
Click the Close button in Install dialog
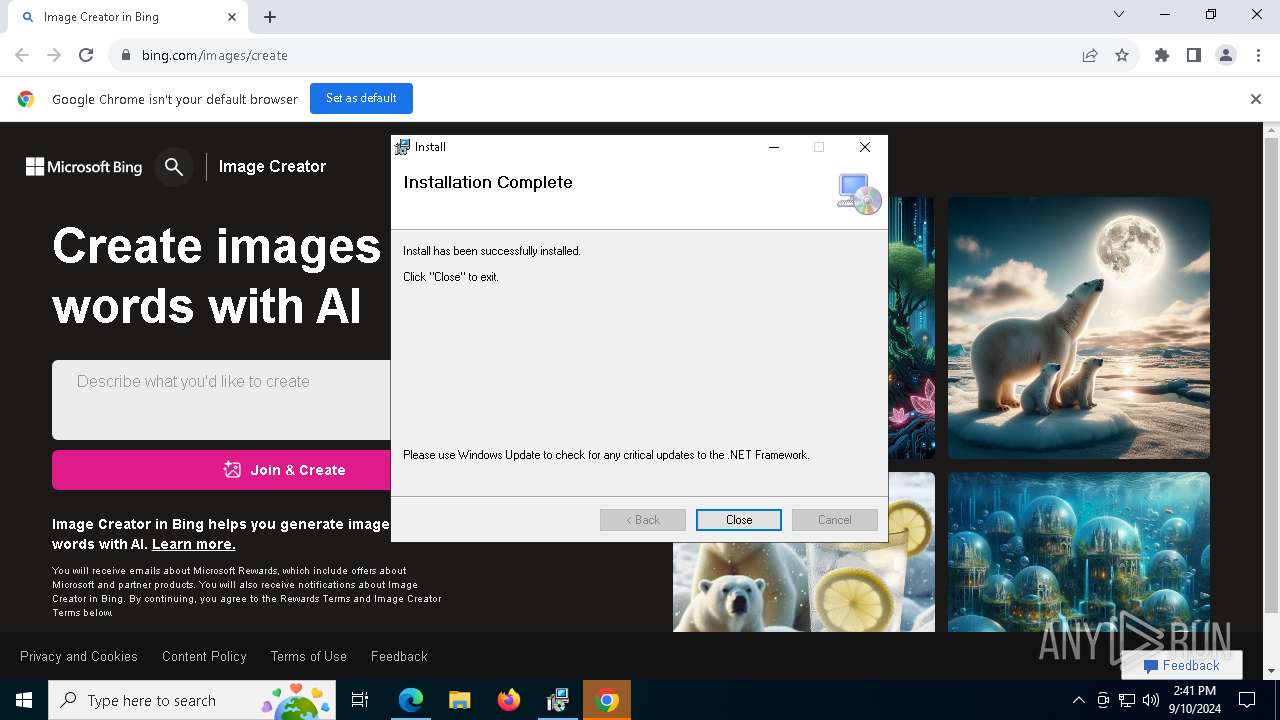pos(739,520)
